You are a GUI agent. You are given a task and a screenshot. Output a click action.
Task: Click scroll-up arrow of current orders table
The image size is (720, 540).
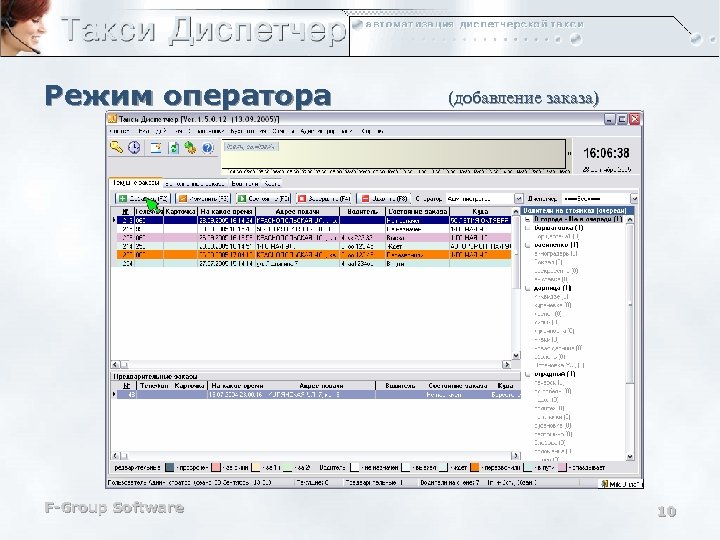click(516, 212)
